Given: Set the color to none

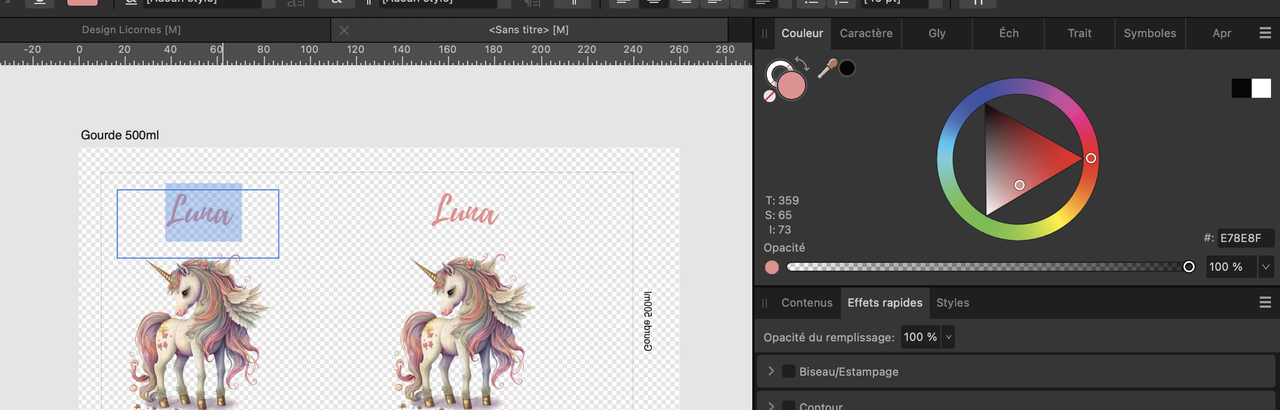Looking at the screenshot, I should (769, 97).
